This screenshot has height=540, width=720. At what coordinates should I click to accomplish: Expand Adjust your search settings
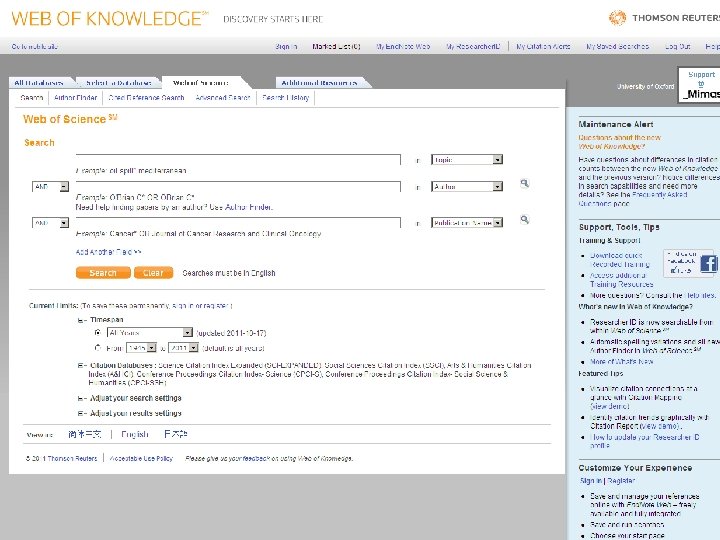pos(82,399)
